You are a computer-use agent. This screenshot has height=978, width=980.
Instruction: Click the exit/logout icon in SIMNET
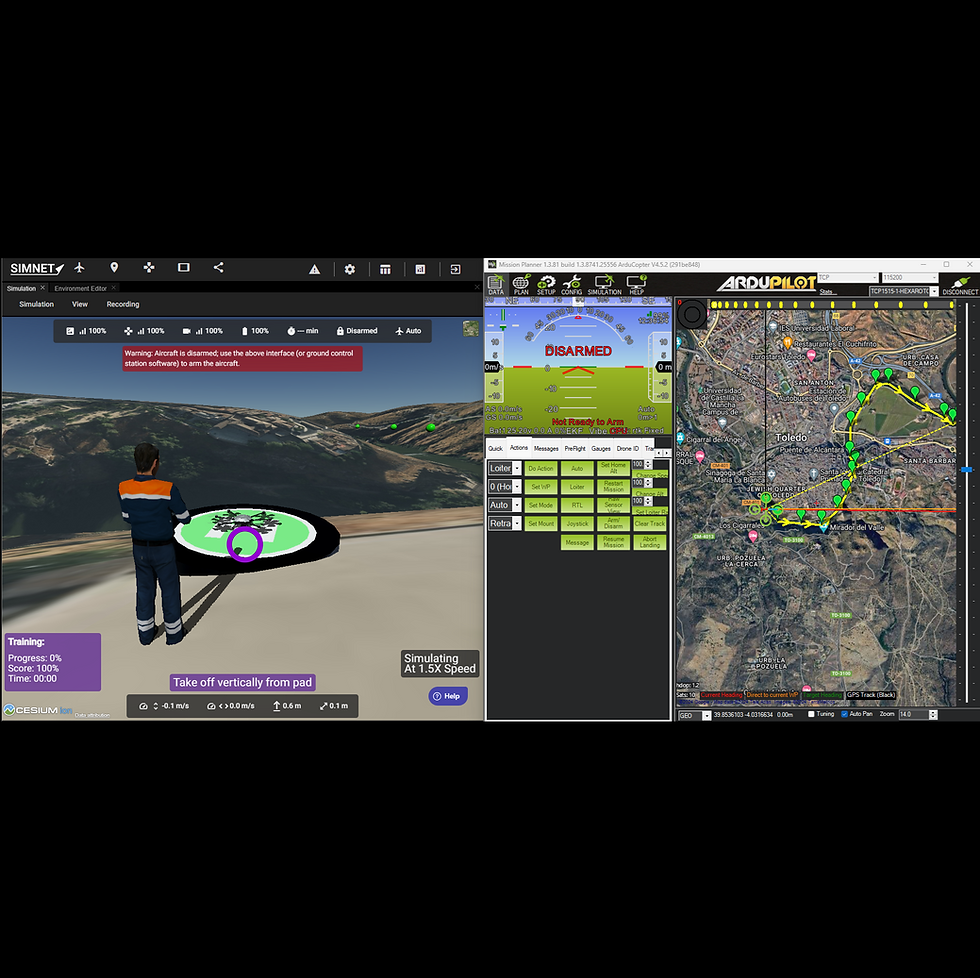pyautogui.click(x=456, y=269)
